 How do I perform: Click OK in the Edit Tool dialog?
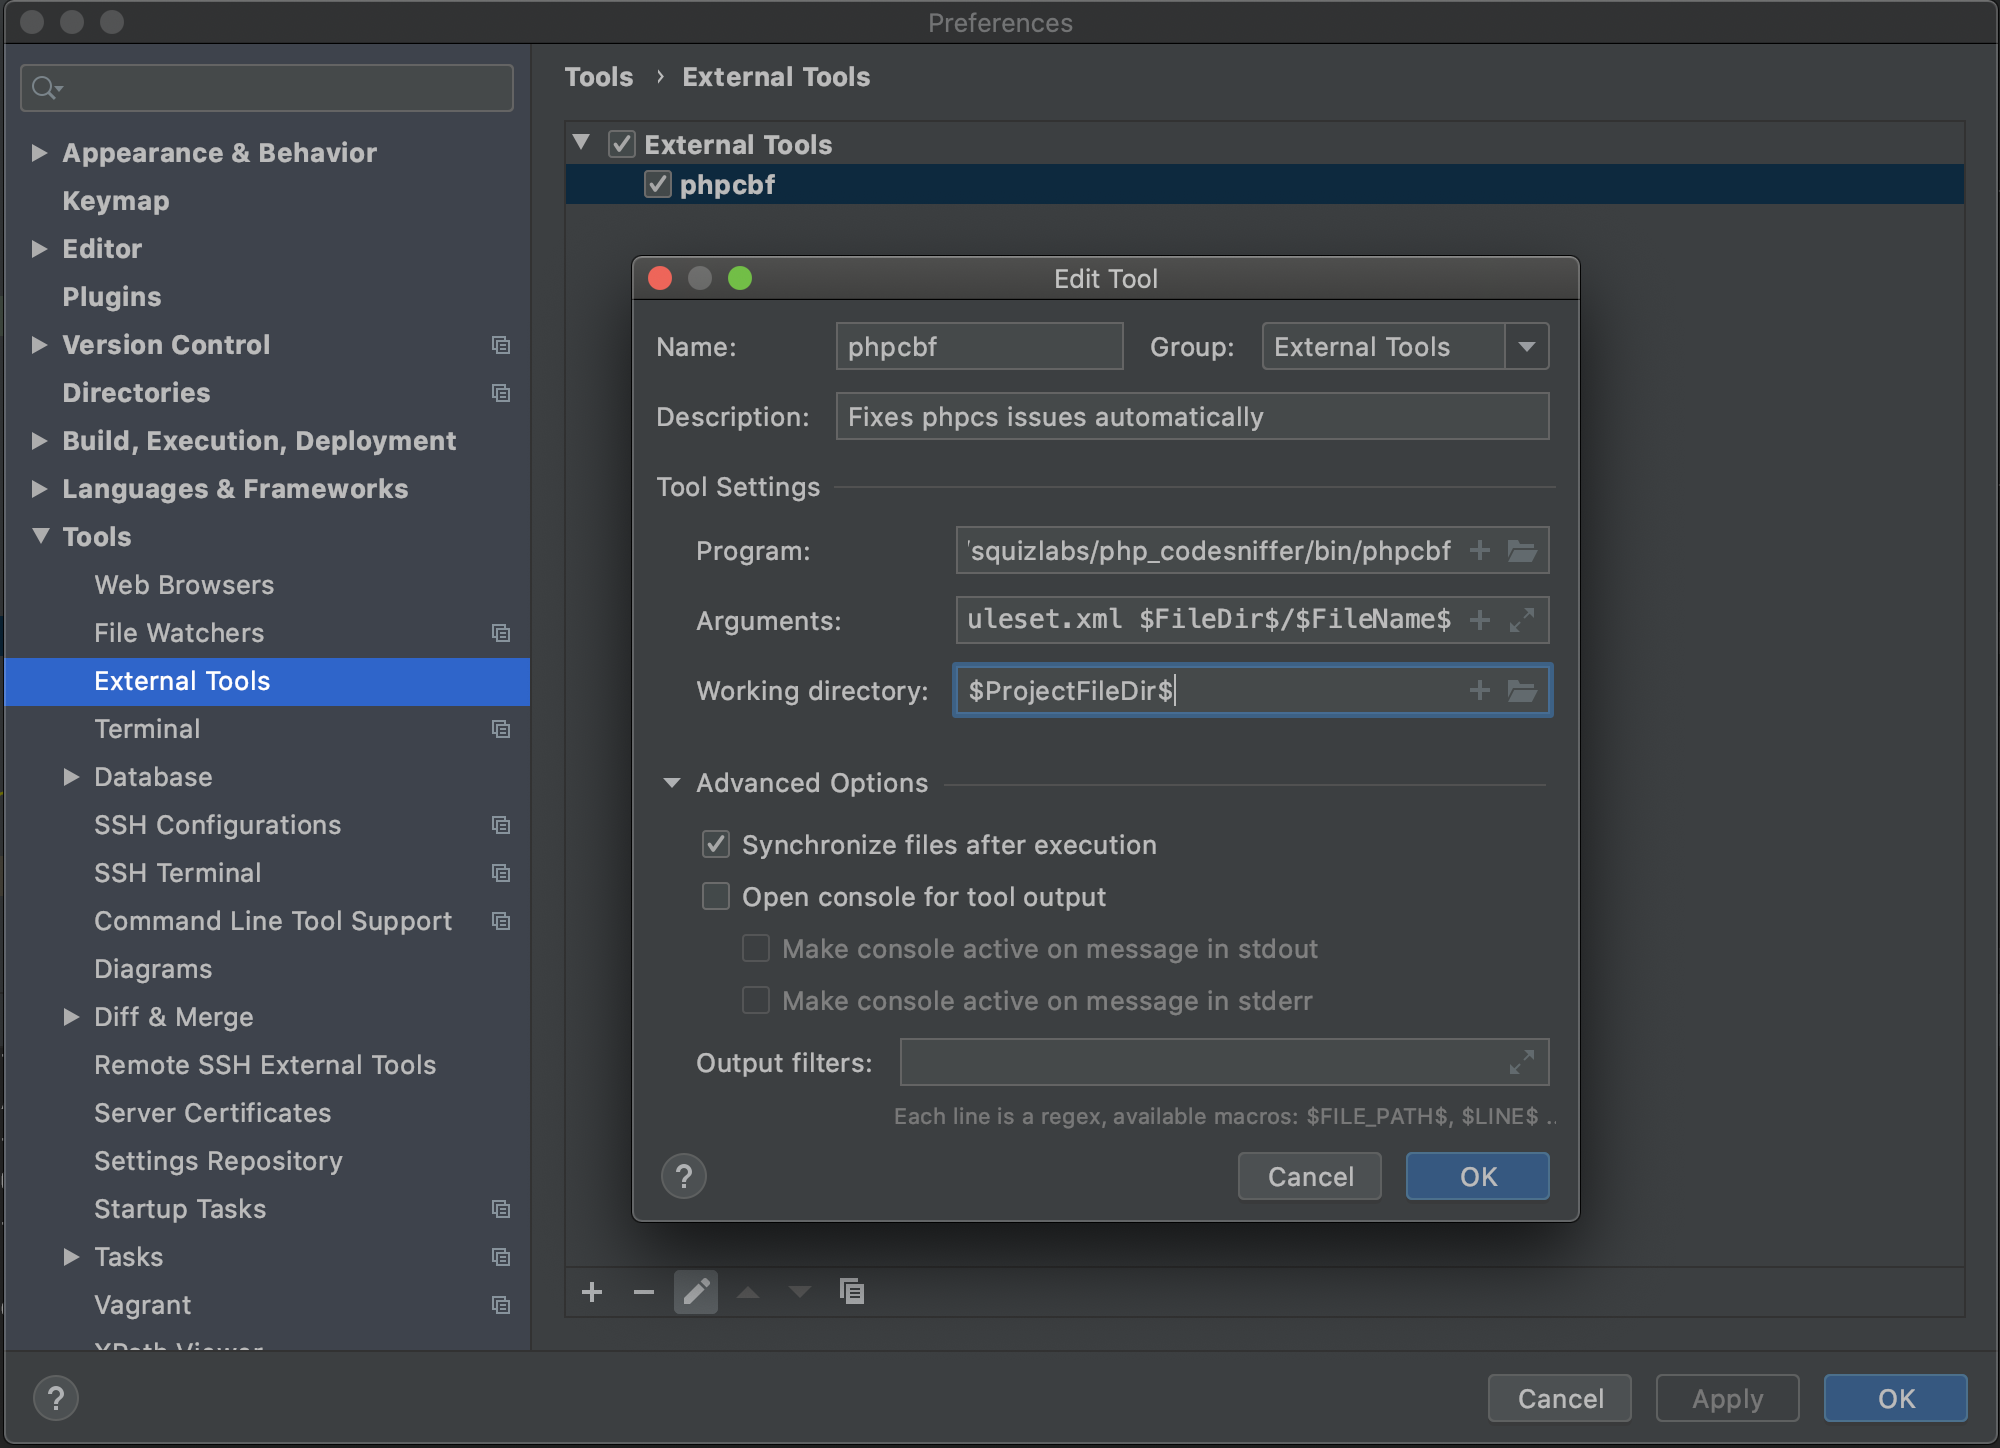1477,1177
